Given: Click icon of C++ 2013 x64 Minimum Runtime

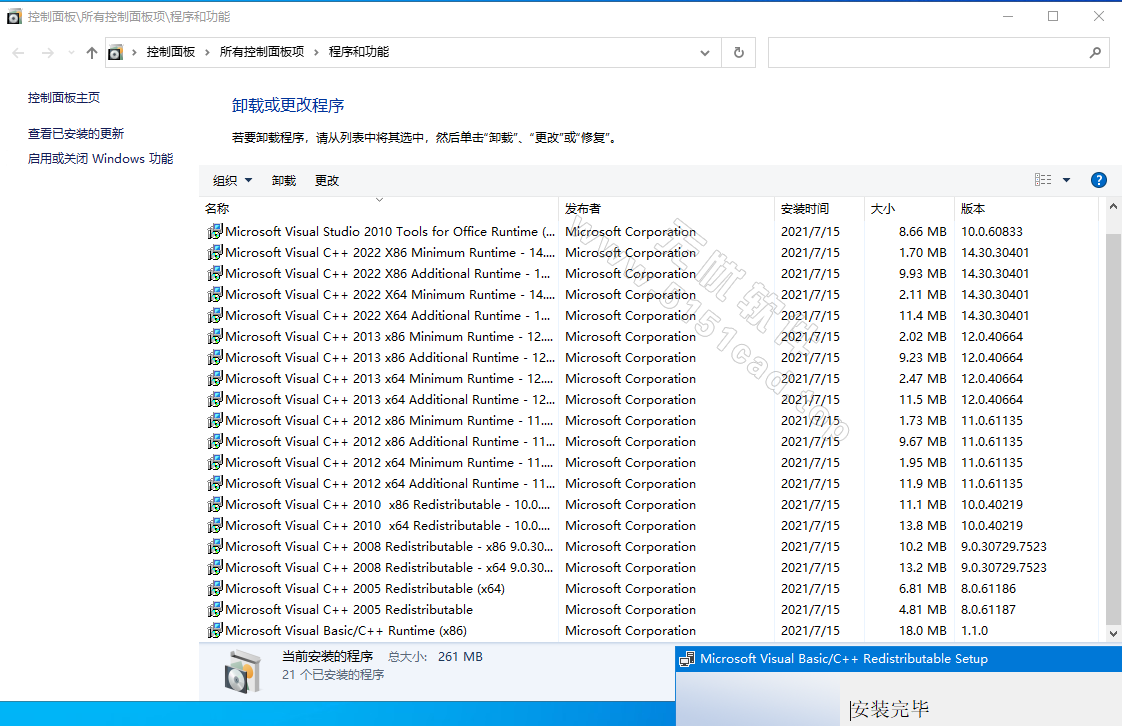Looking at the screenshot, I should [215, 378].
